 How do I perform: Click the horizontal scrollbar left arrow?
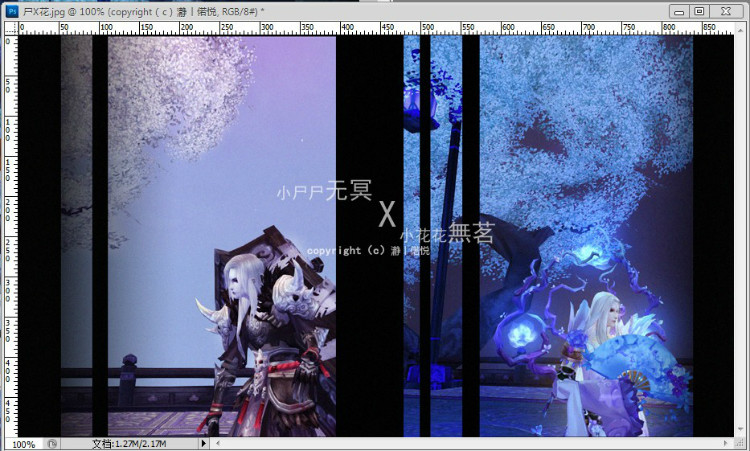coord(218,443)
